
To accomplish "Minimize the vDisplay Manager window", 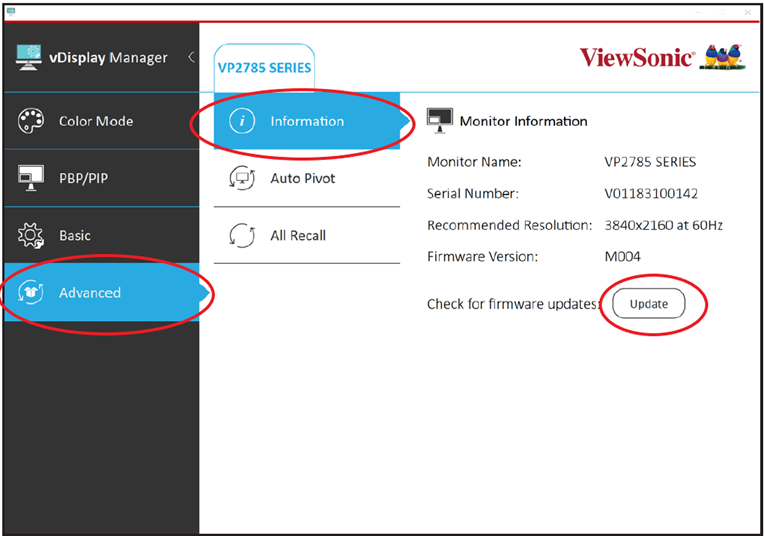I will pyautogui.click(x=698, y=12).
